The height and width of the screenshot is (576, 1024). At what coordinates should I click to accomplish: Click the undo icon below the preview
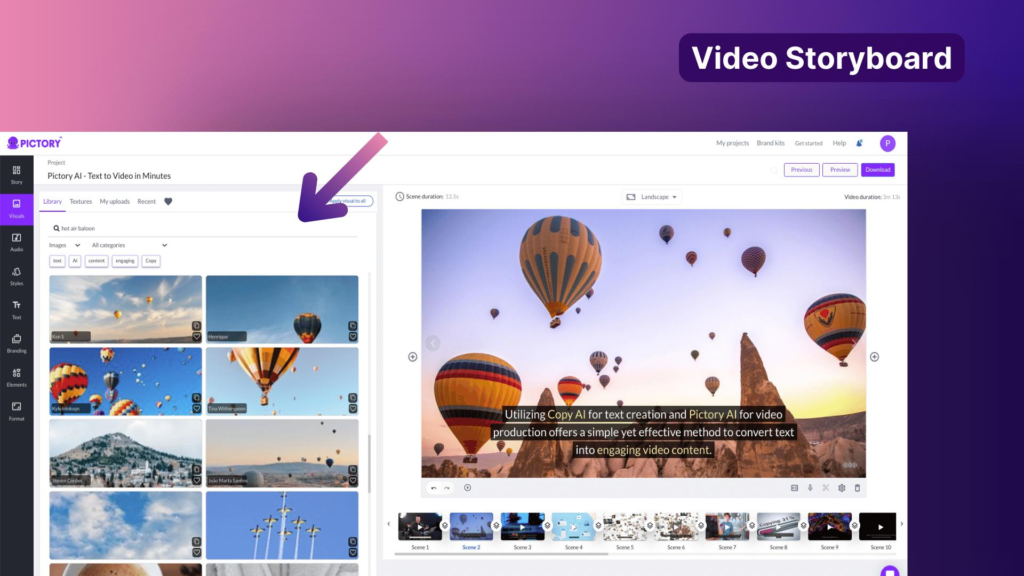434,489
